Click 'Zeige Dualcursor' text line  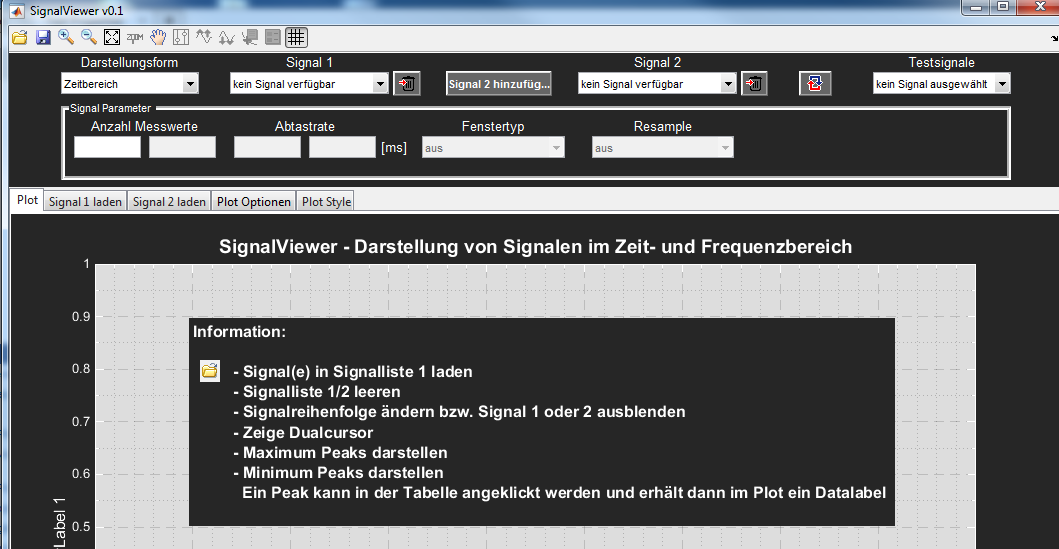[303, 432]
